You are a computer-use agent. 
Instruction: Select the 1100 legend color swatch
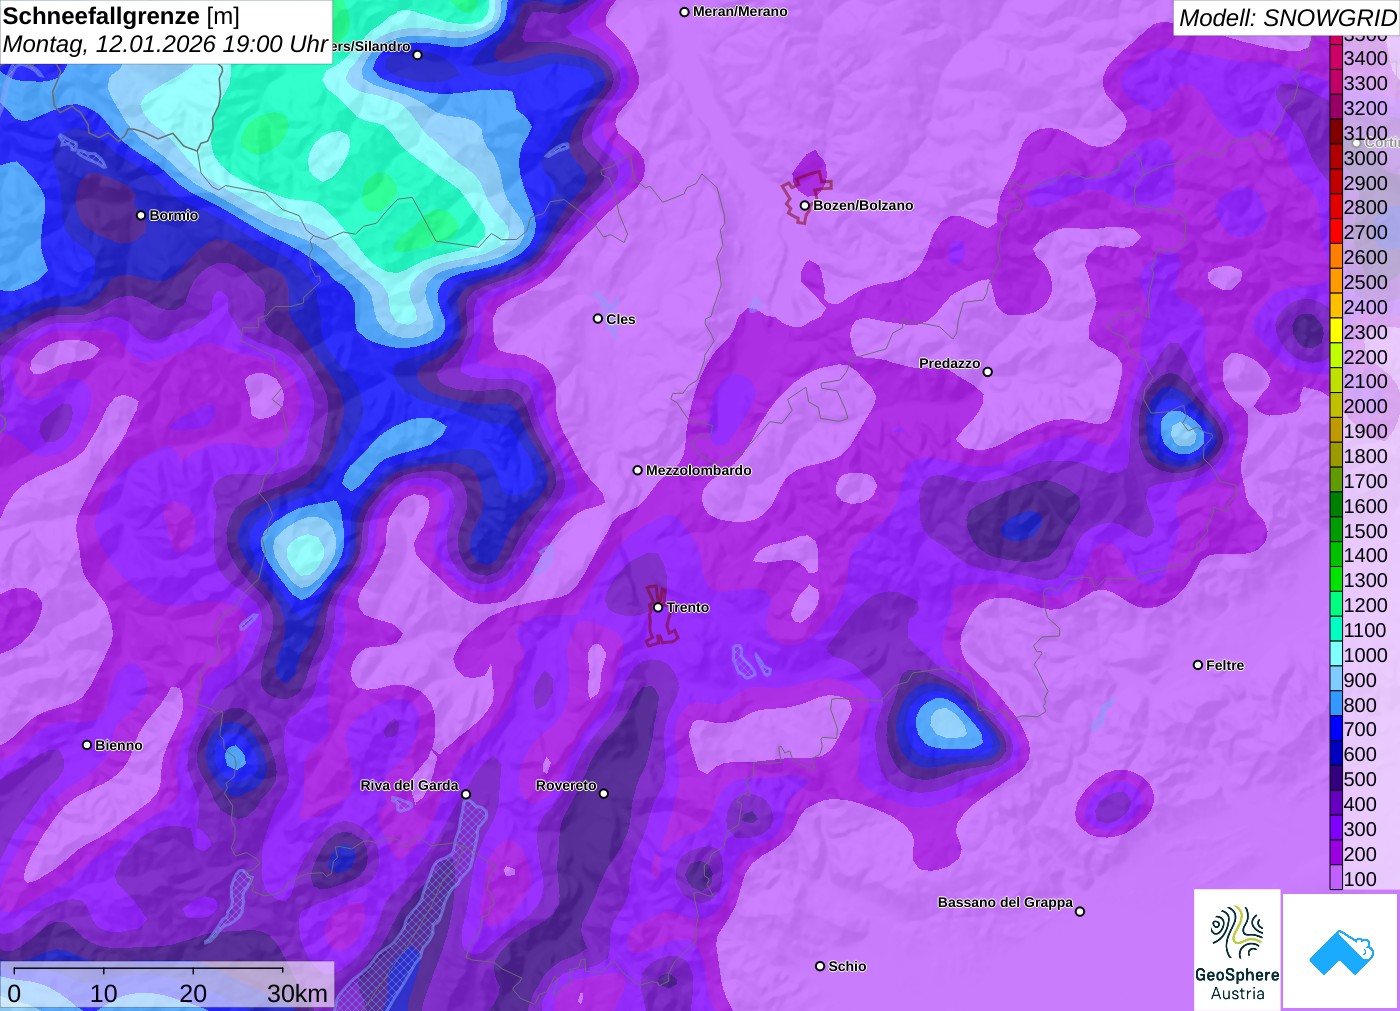1336,630
